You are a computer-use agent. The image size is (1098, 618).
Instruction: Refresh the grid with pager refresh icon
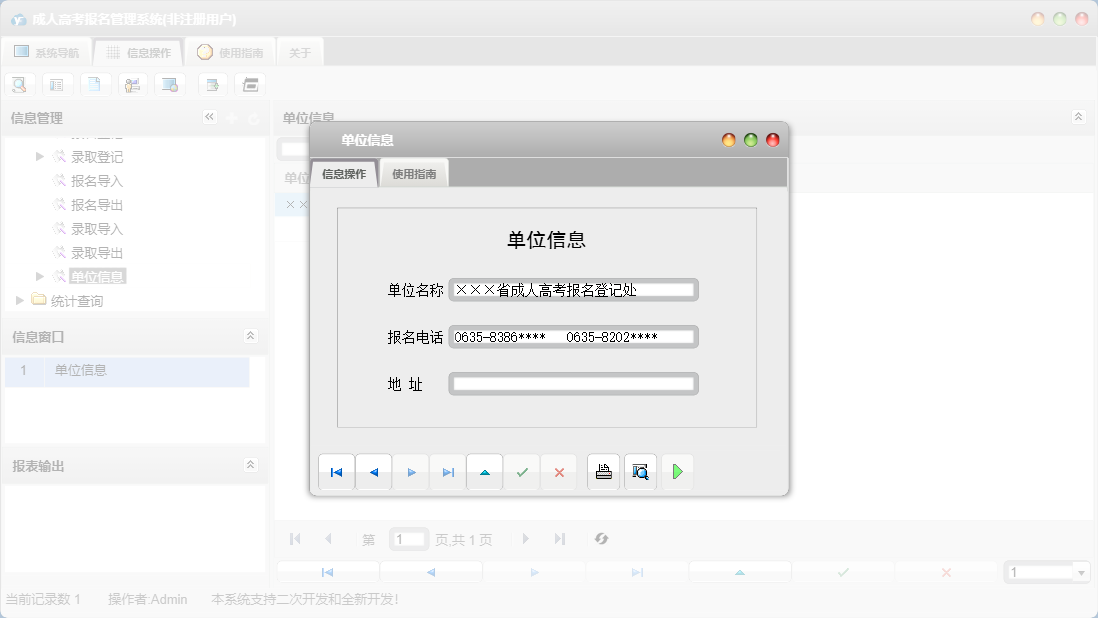coord(602,539)
